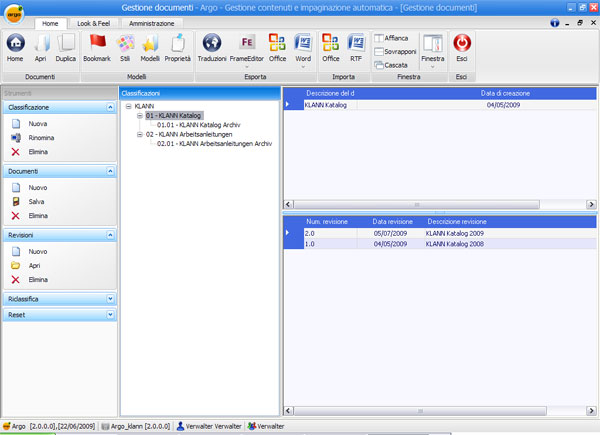Click Rinomina classification

coord(33,138)
